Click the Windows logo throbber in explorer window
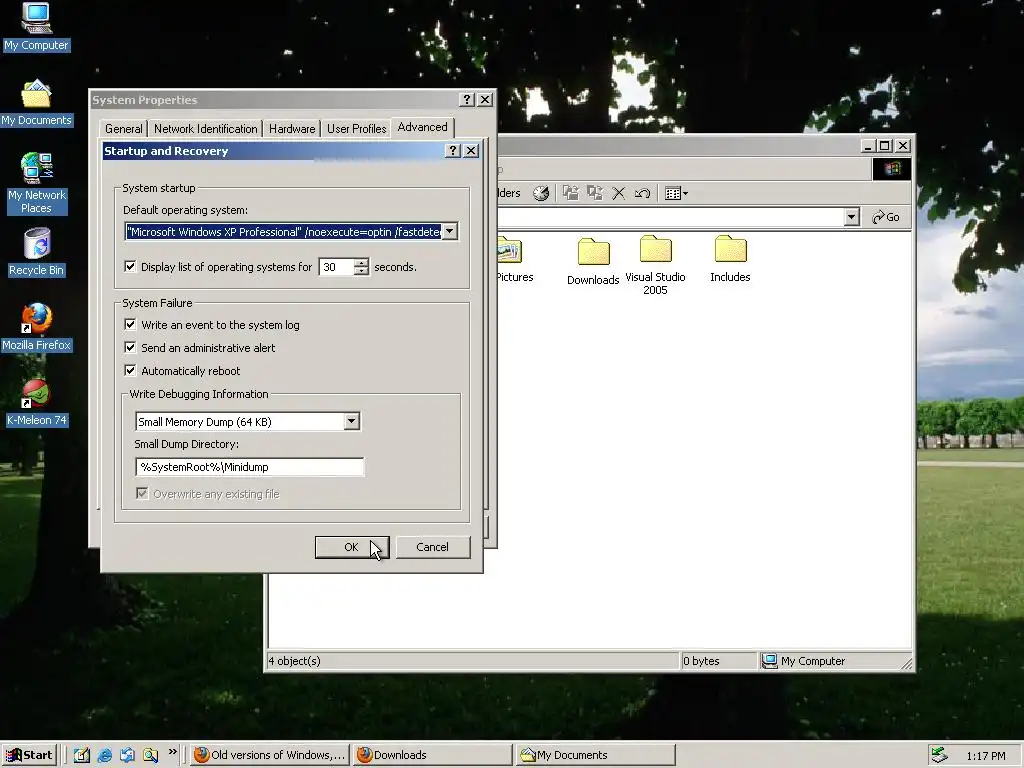 tap(892, 169)
